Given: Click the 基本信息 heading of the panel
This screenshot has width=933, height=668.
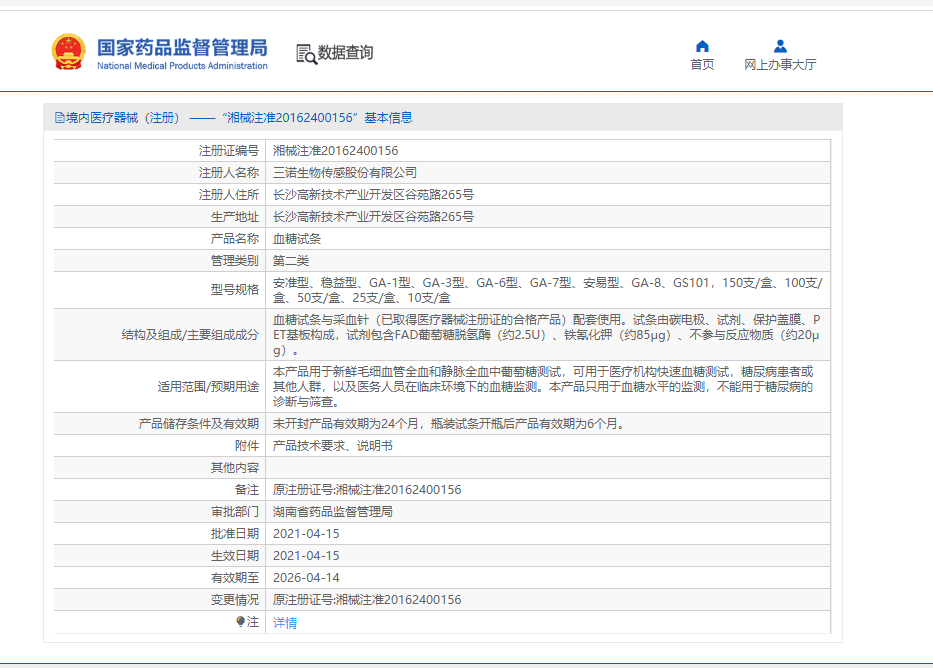Looking at the screenshot, I should click(388, 118).
